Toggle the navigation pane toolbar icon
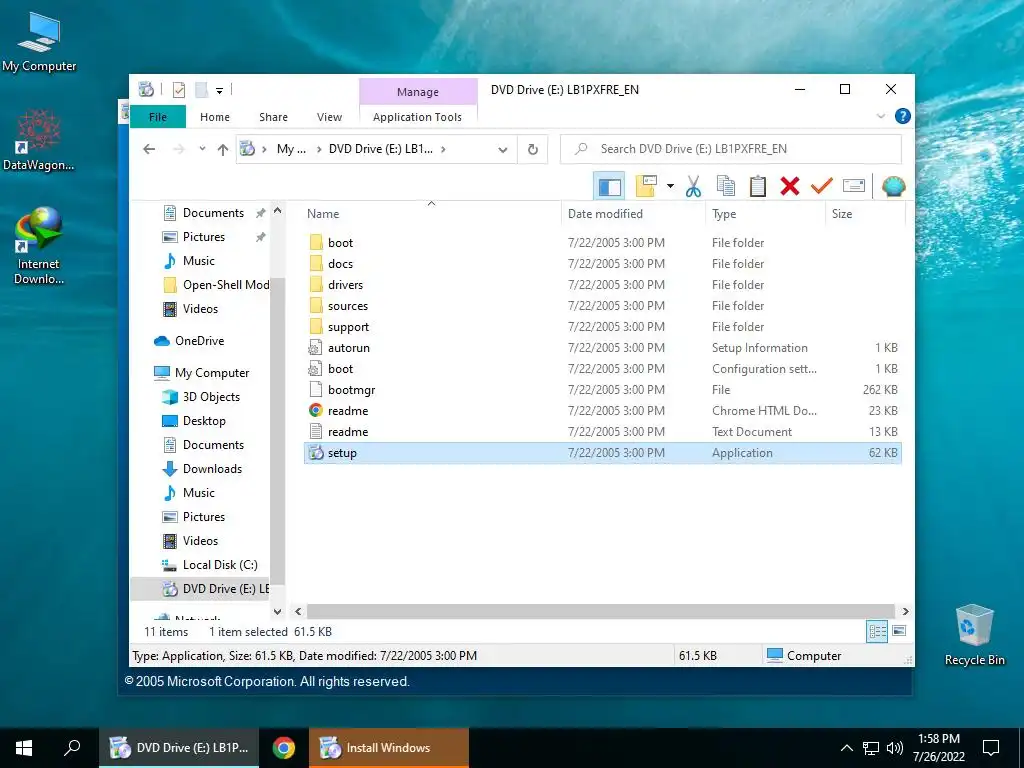 coord(609,187)
